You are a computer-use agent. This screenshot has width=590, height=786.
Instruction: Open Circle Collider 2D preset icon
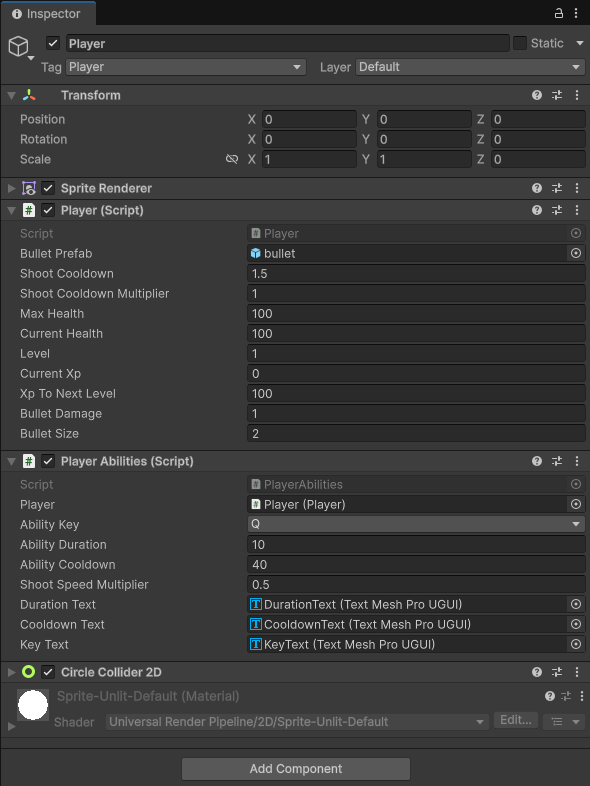557,672
